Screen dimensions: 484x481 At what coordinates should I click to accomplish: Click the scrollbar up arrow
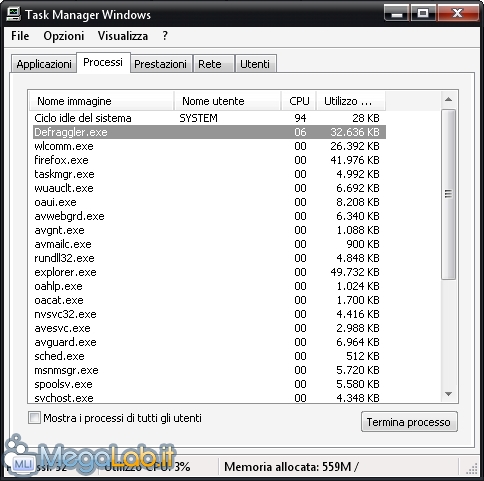click(448, 99)
